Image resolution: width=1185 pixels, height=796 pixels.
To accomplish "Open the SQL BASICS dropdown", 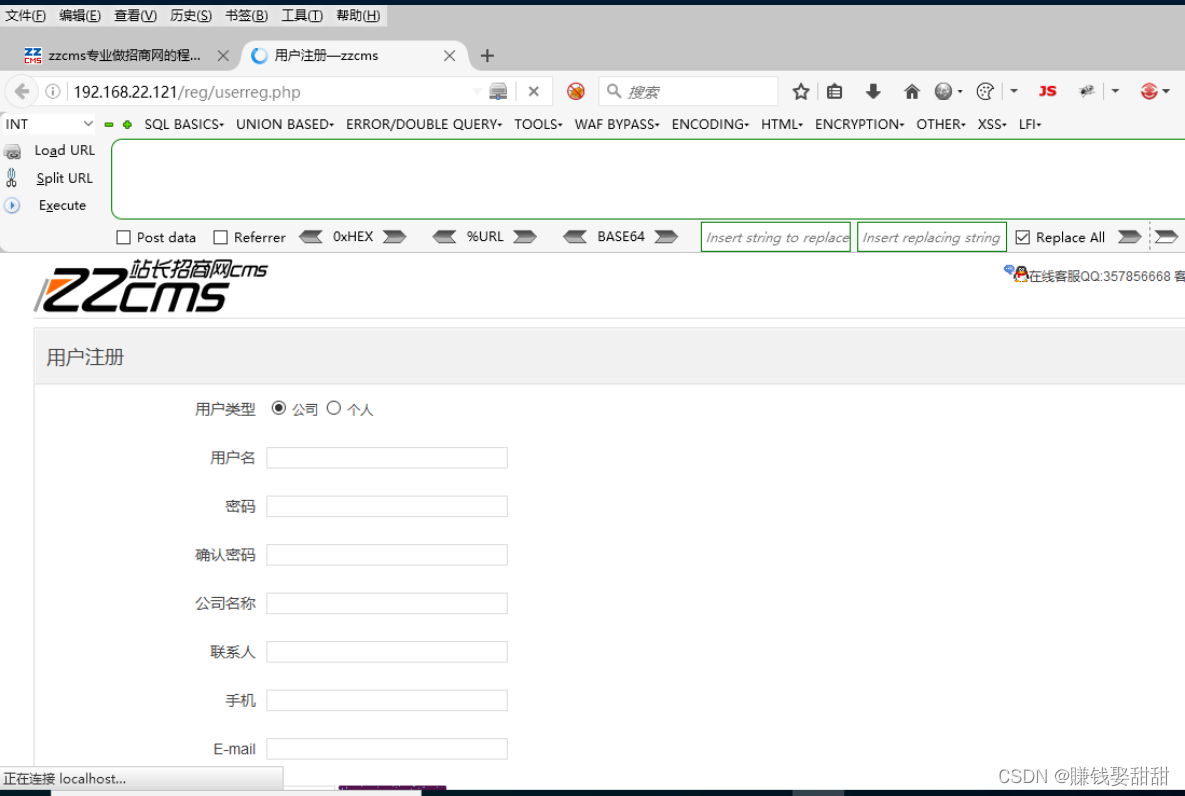I will pyautogui.click(x=184, y=124).
